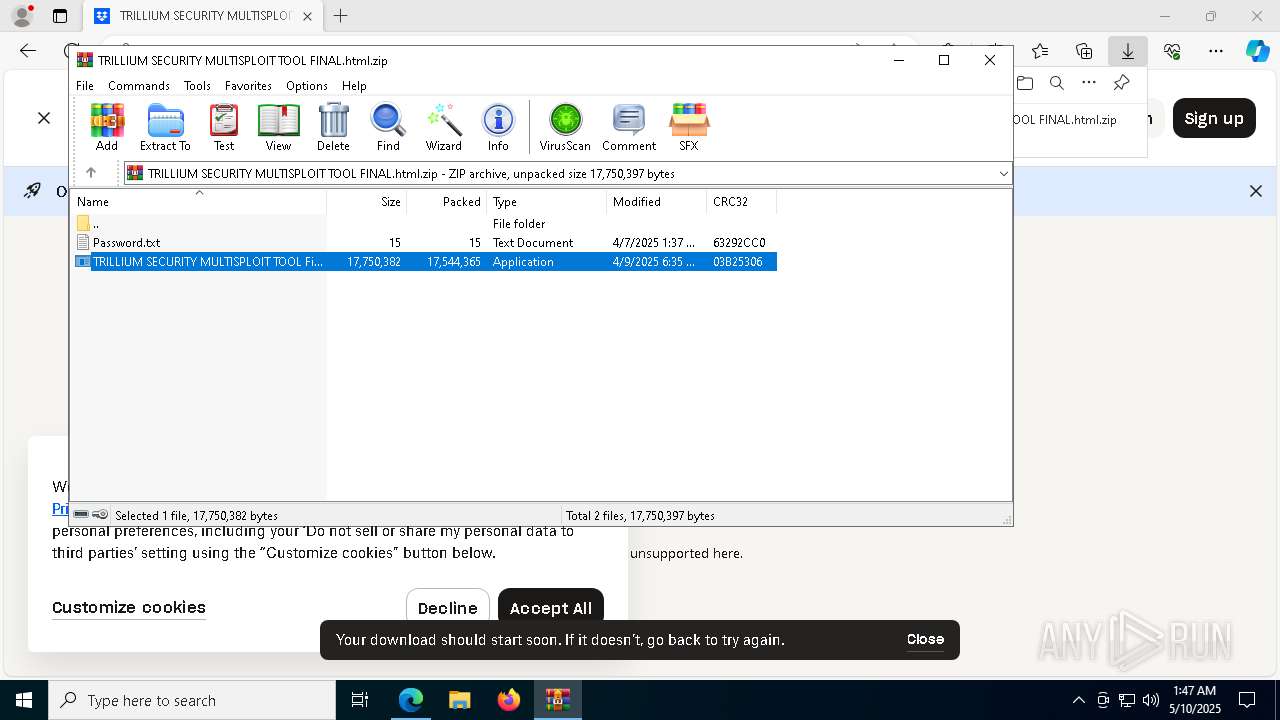
Task: Expand the archive path dropdown
Action: pos(1003,173)
